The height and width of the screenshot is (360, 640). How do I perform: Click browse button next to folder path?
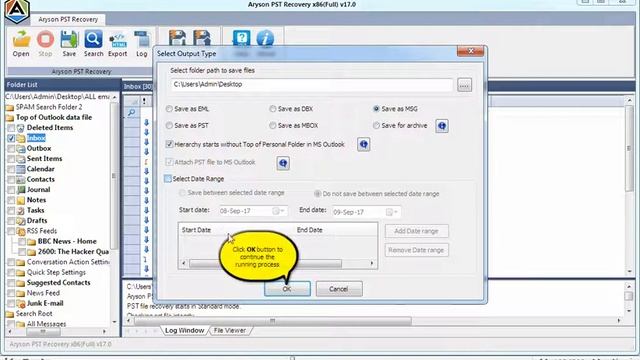pos(464,85)
